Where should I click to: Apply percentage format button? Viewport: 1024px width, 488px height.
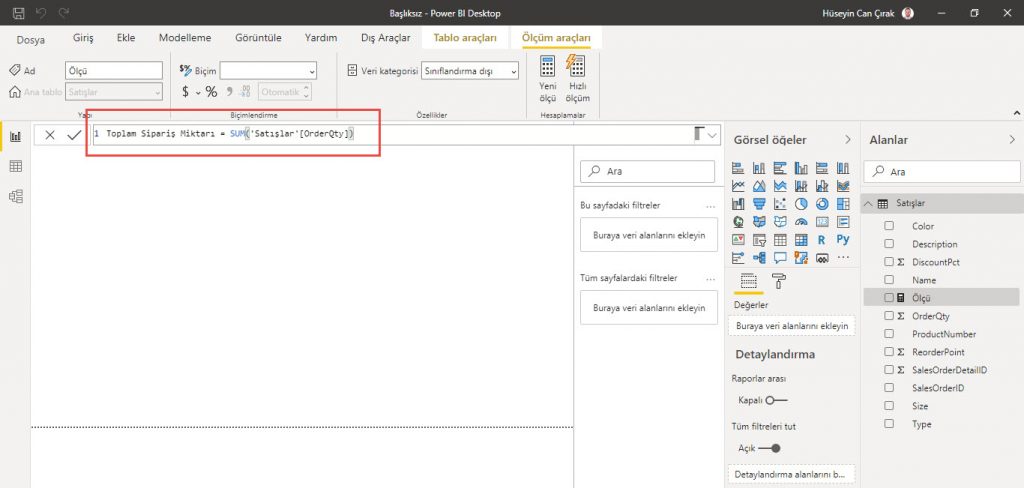[x=212, y=92]
